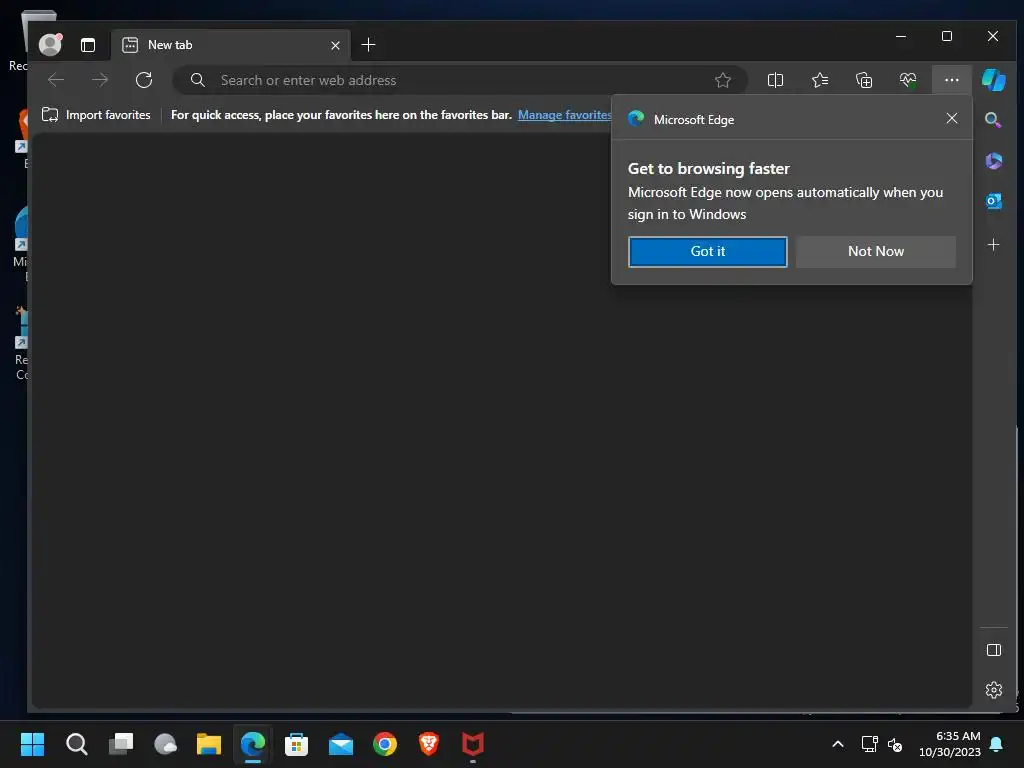Open network status tray icon

869,744
